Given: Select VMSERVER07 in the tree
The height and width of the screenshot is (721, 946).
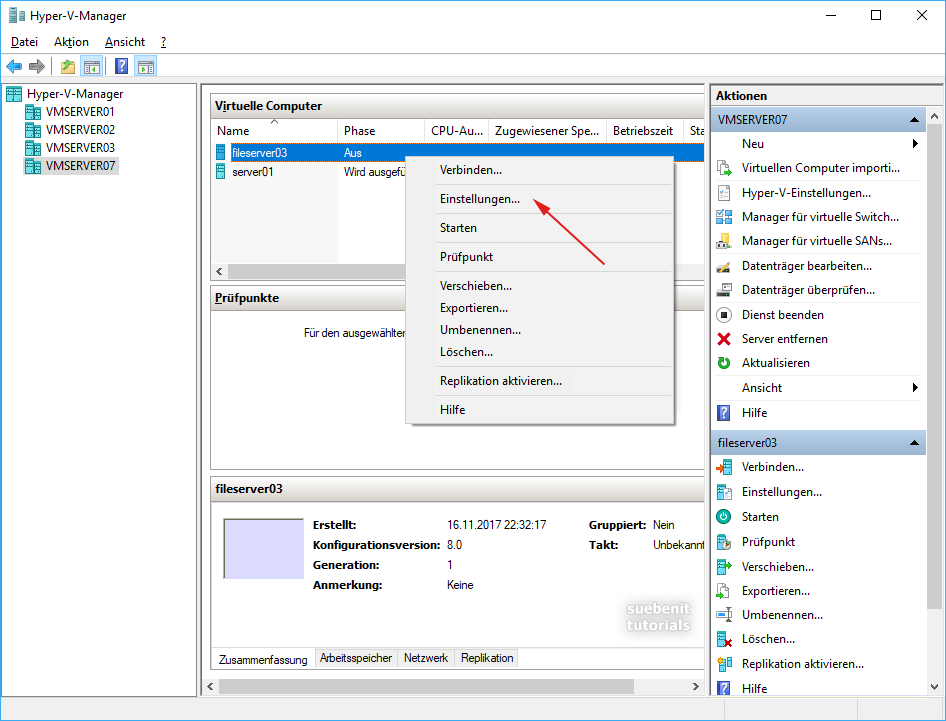Looking at the screenshot, I should click(x=80, y=166).
